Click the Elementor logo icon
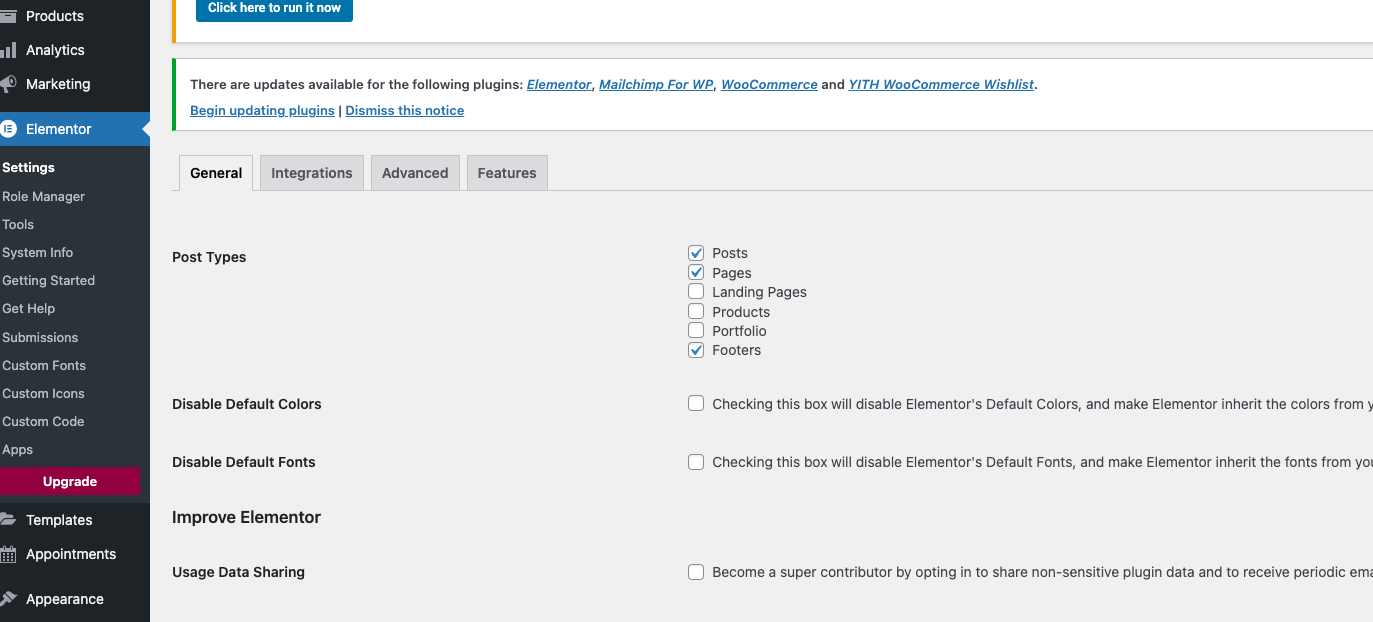Viewport: 1373px width, 622px height. [8, 129]
